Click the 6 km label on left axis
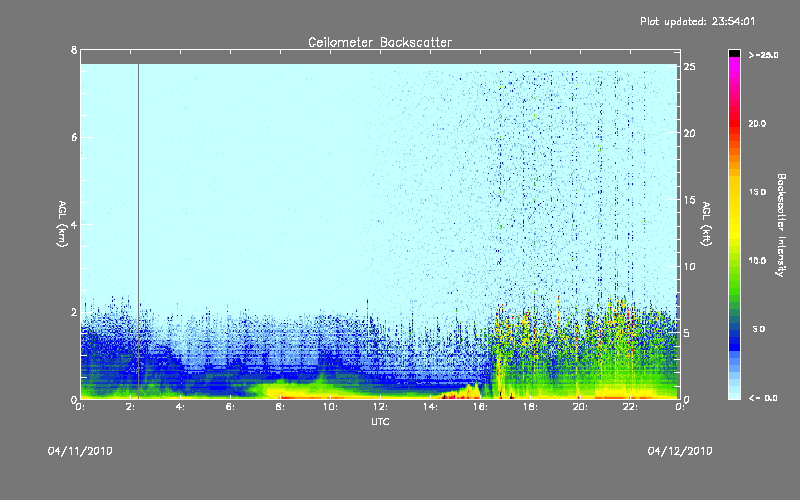The image size is (800, 500). click(74, 137)
